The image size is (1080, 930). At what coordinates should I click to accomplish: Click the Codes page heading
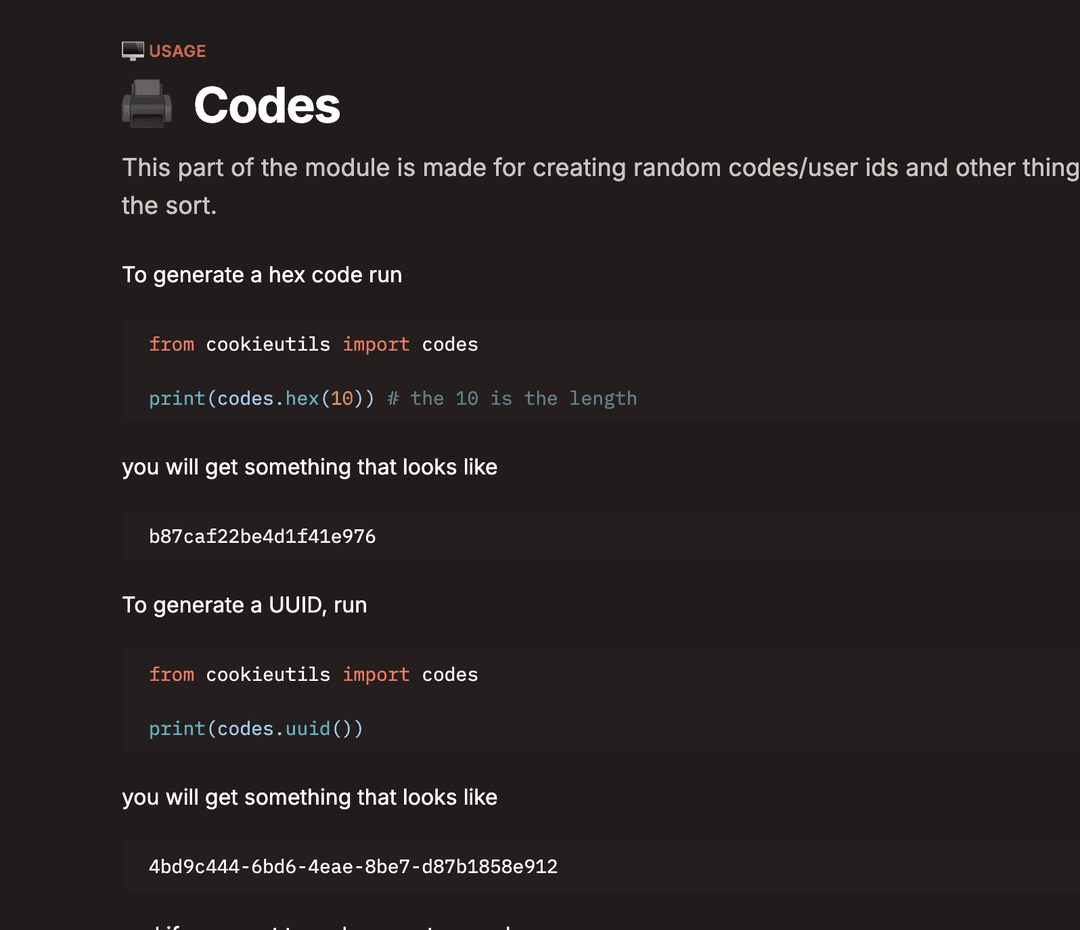point(267,105)
